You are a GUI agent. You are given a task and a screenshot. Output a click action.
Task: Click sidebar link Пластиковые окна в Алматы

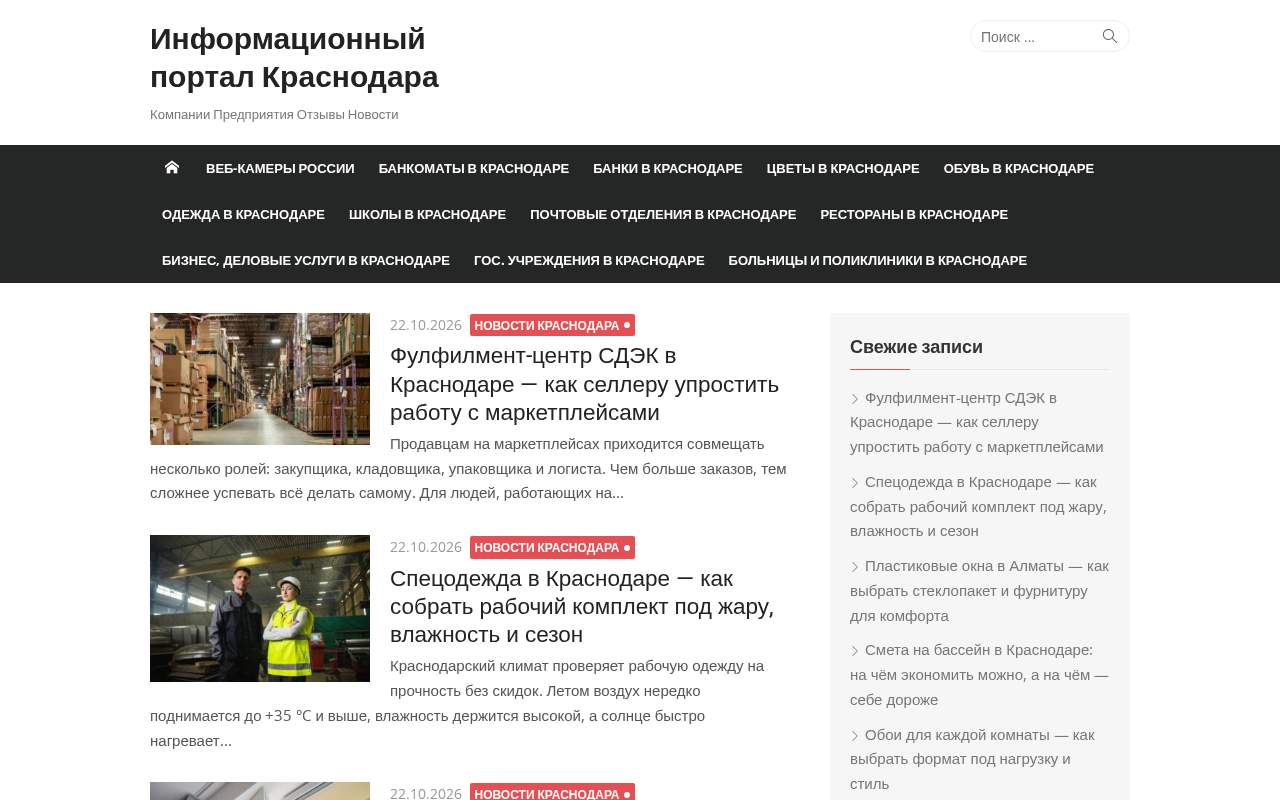coord(979,590)
